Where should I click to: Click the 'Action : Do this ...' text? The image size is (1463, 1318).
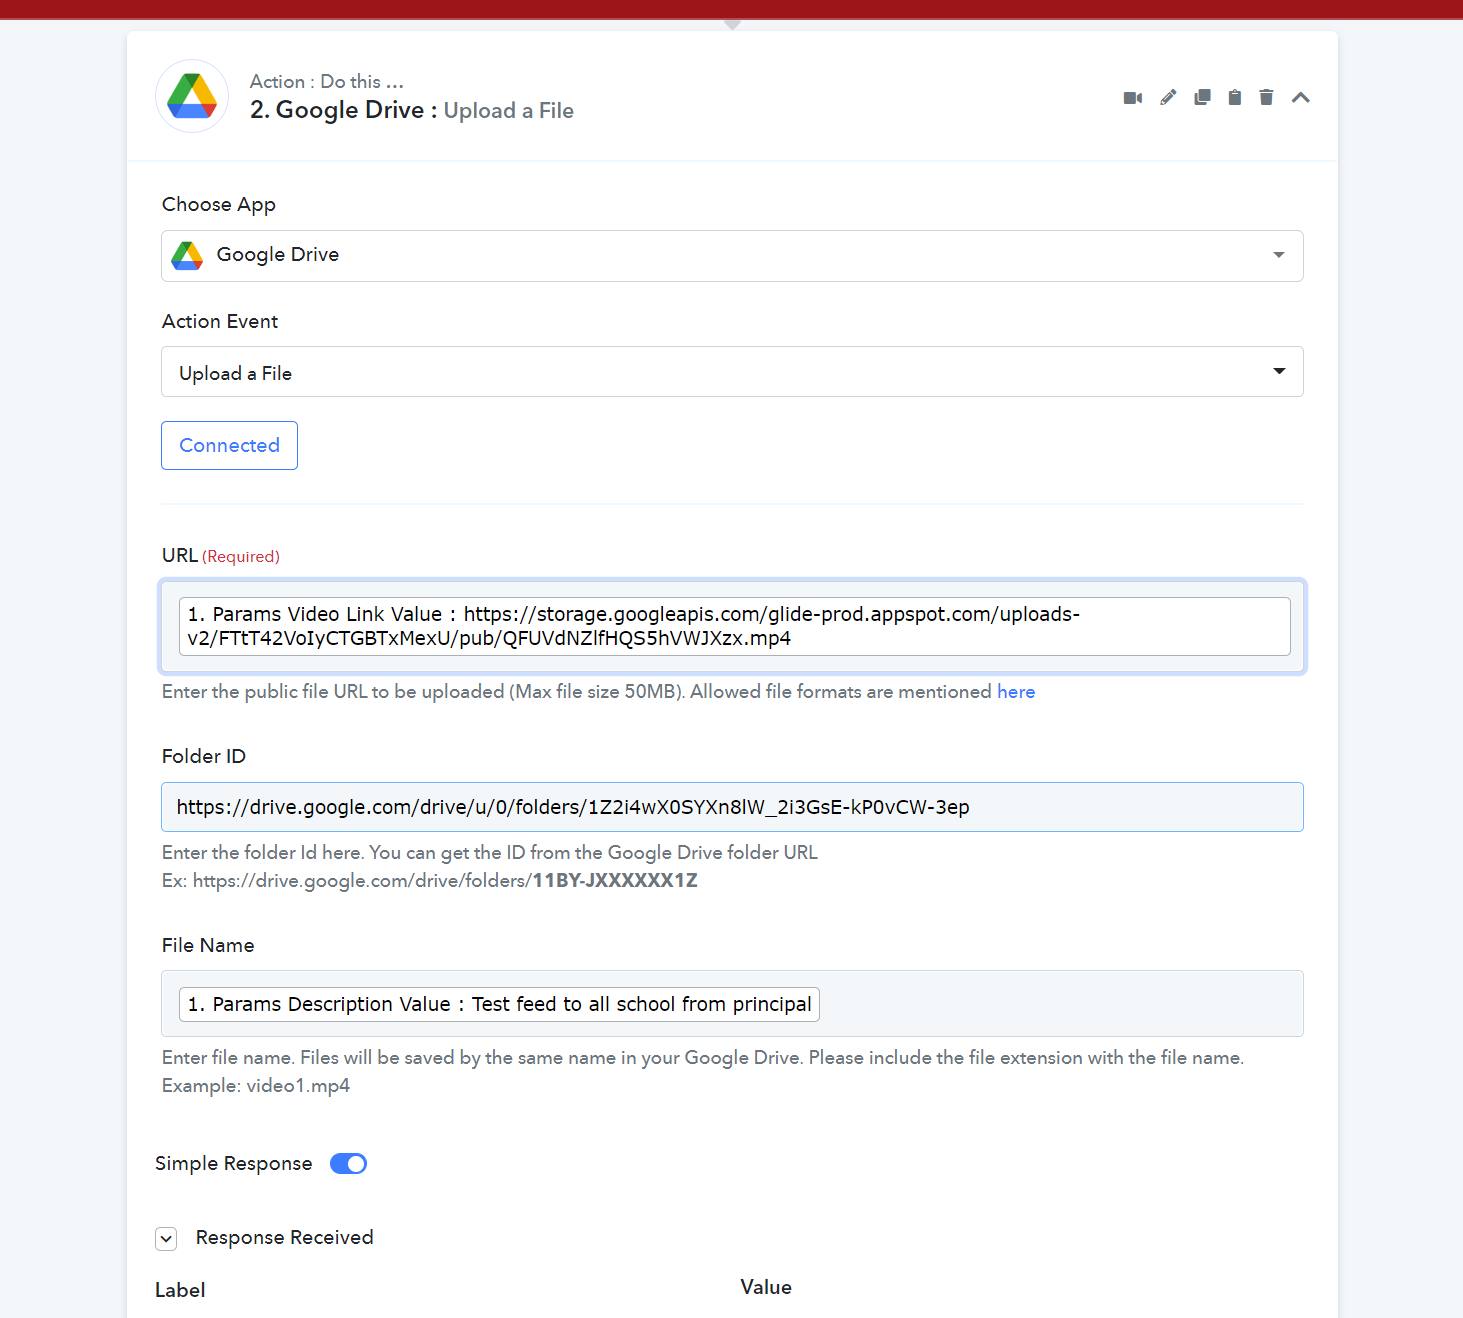click(327, 81)
